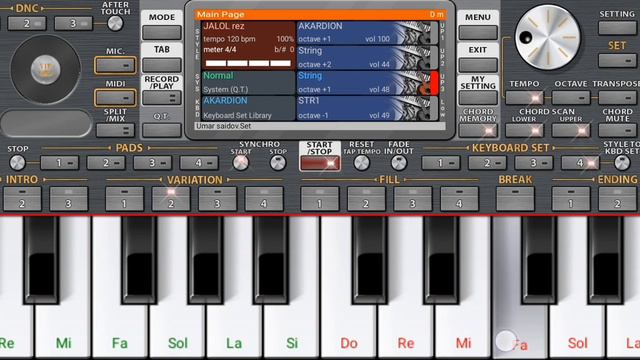Toggle Chord Scan Upper
640x360 pixels.
coord(571,131)
